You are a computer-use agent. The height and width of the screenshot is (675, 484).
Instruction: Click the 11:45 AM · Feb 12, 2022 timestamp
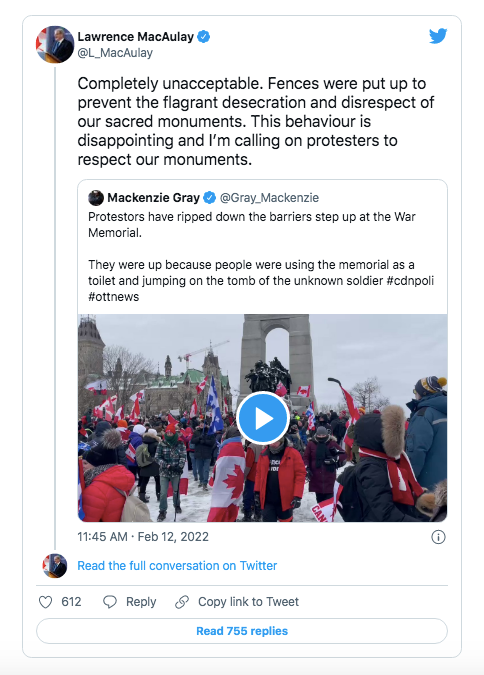pos(143,537)
